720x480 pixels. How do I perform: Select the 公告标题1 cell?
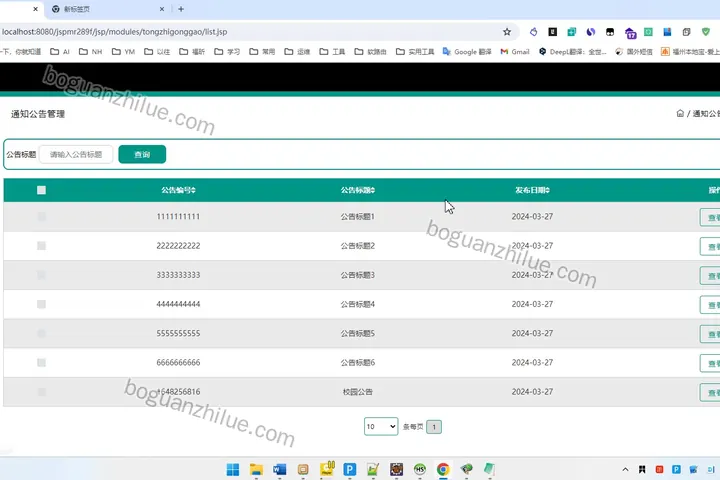tap(358, 216)
